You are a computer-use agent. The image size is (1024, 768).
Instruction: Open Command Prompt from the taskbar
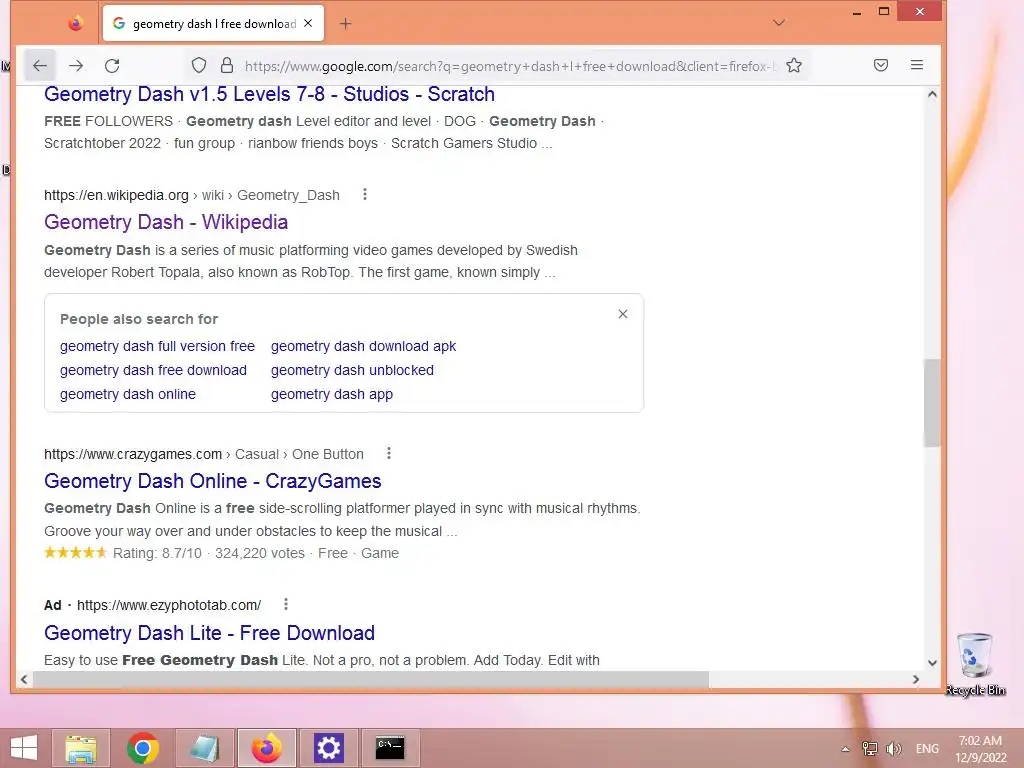390,748
